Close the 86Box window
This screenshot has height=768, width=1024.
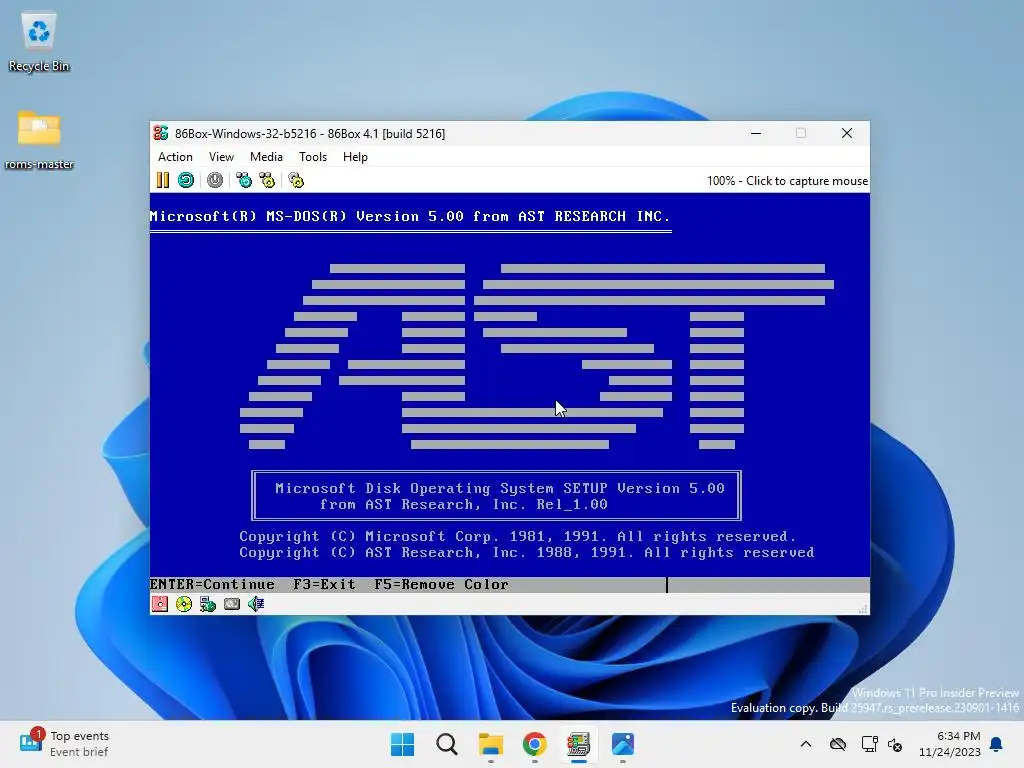[847, 133]
